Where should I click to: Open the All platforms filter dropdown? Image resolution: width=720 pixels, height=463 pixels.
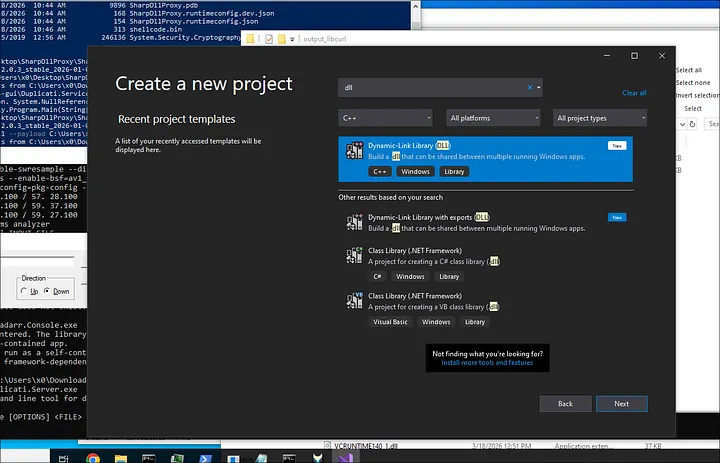coord(493,118)
